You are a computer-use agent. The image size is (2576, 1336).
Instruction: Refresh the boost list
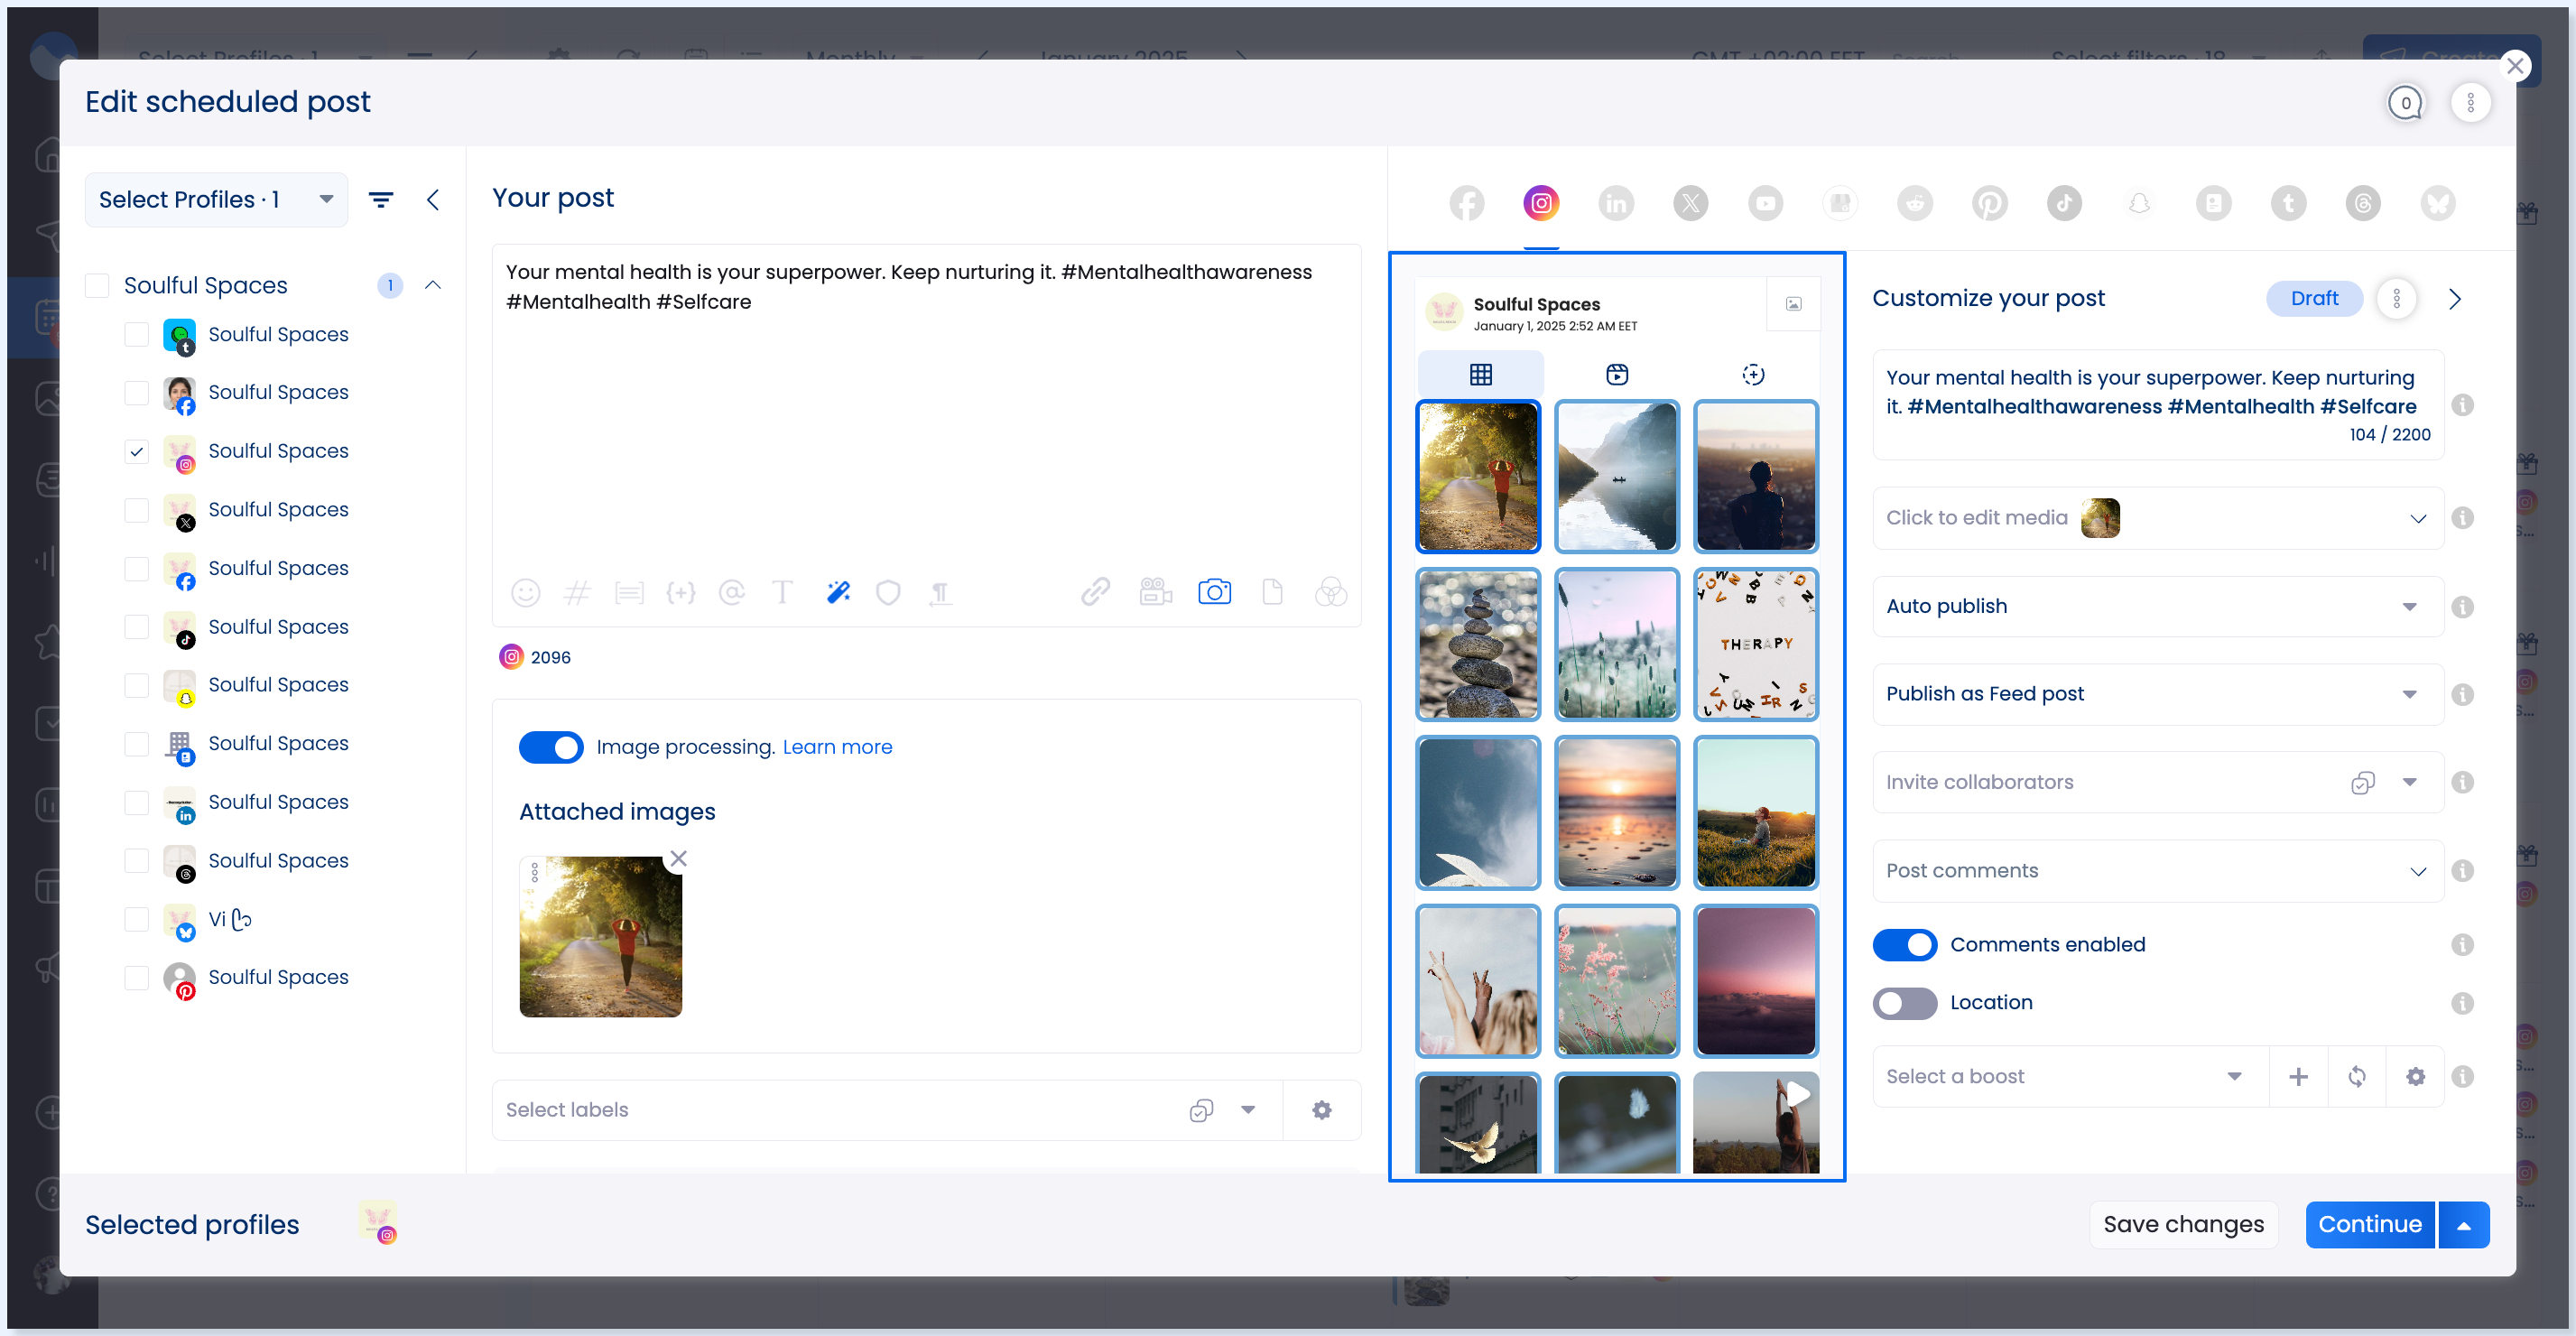point(2357,1076)
